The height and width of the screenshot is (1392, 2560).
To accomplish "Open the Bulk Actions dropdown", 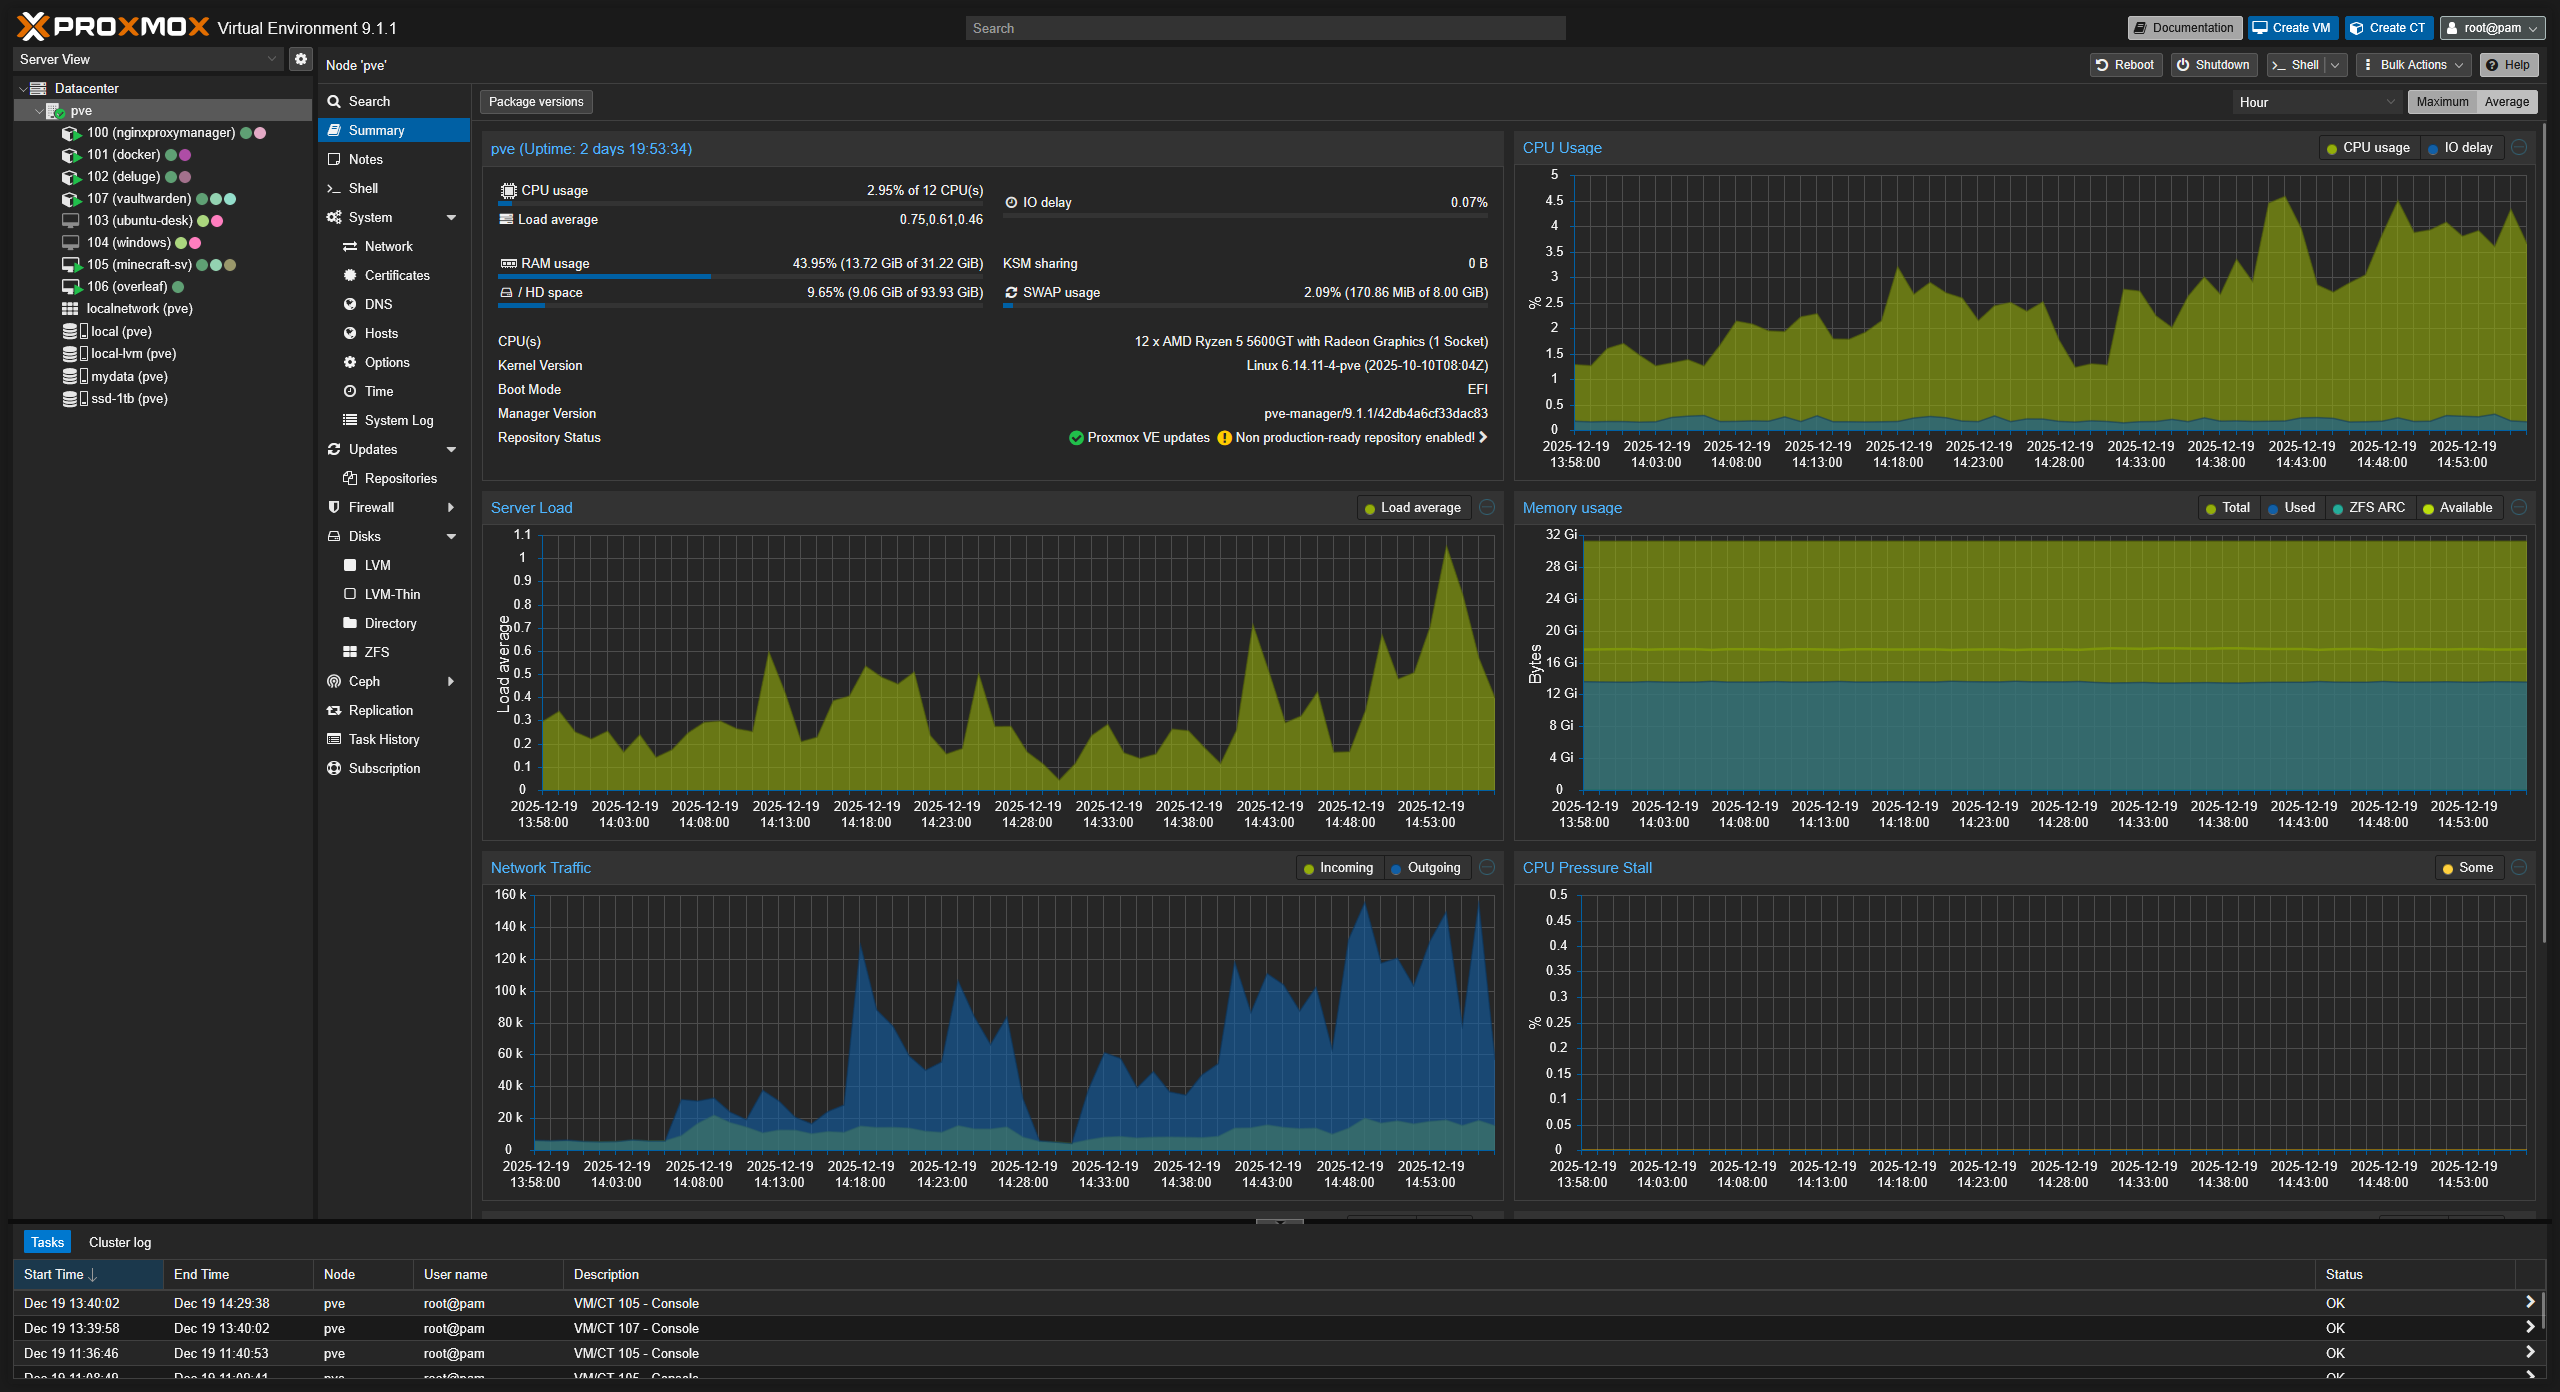I will [x=2412, y=65].
